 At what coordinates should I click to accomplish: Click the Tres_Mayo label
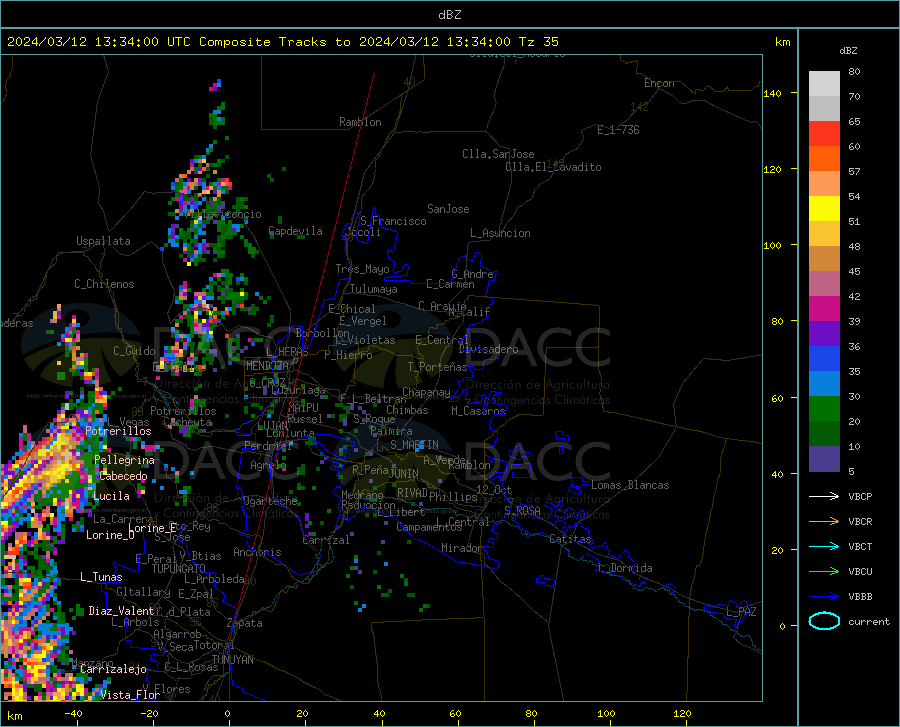click(x=362, y=269)
